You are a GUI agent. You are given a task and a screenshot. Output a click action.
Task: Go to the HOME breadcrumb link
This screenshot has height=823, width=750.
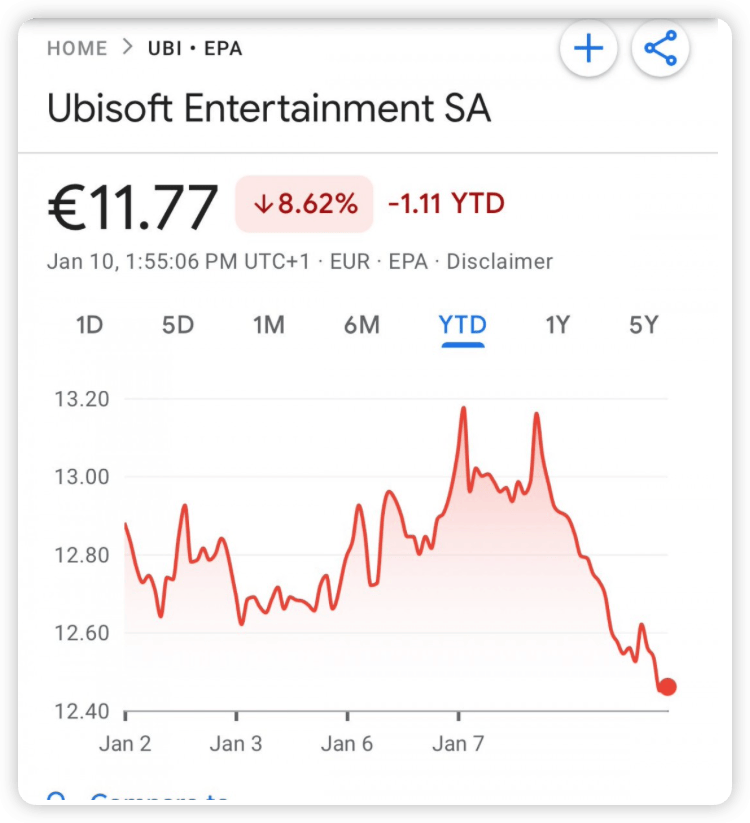(77, 48)
